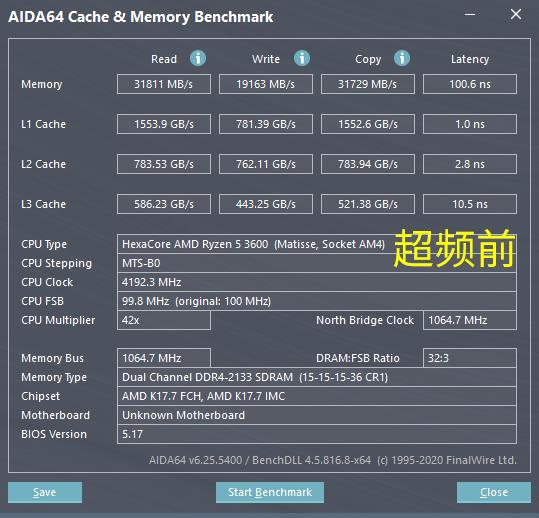
Task: Select the Memory Latency value 100.6 ns
Action: pyautogui.click(x=470, y=84)
